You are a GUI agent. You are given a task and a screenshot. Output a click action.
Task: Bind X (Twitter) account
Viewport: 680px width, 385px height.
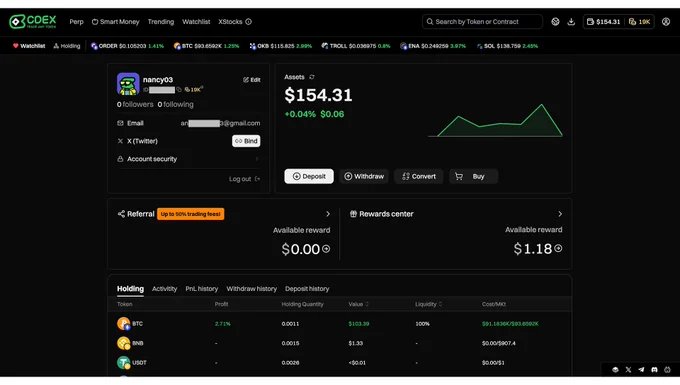246,141
